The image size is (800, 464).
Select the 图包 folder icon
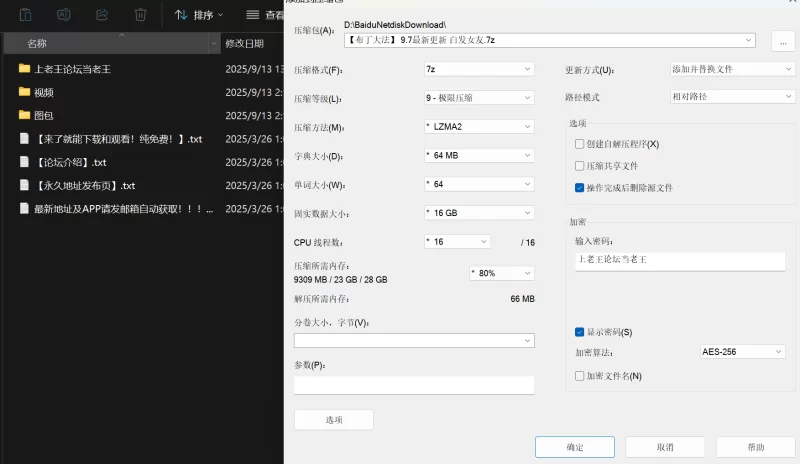pos(24,115)
